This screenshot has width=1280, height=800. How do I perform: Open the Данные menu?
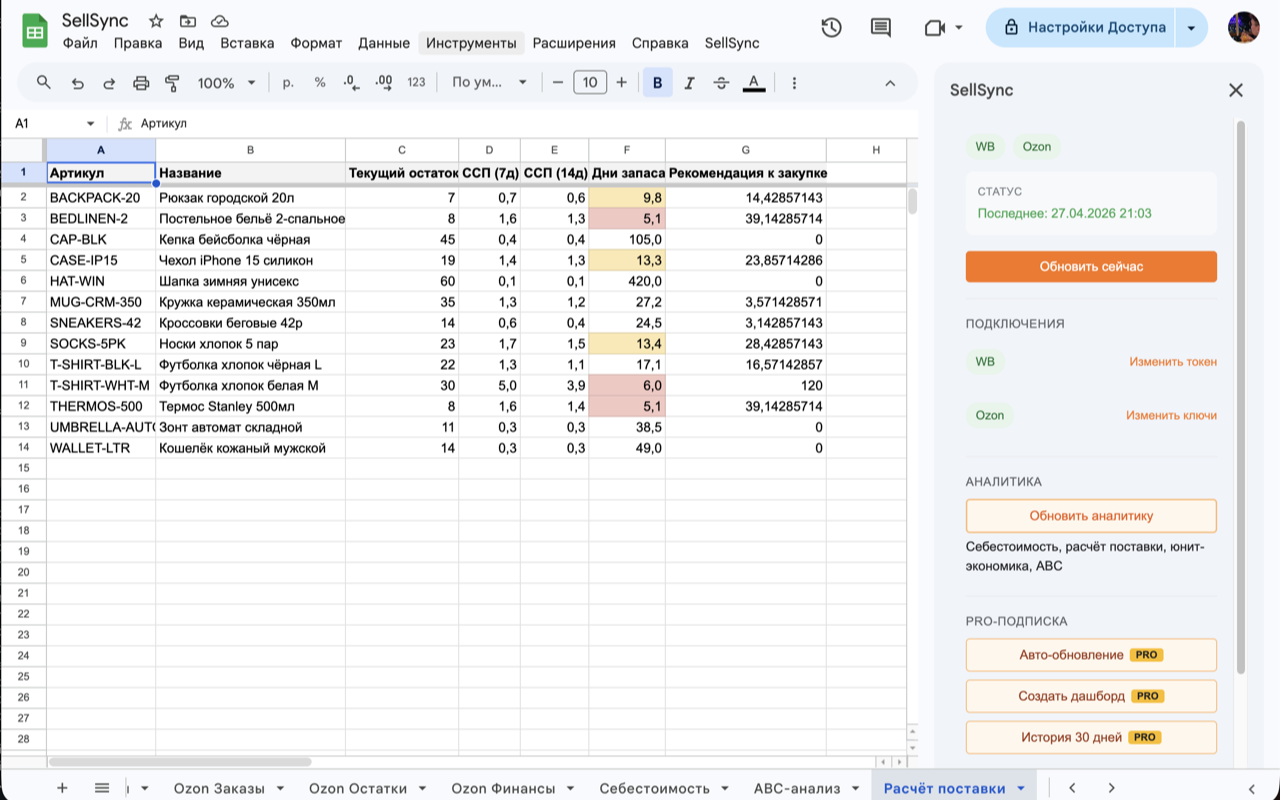click(x=384, y=43)
